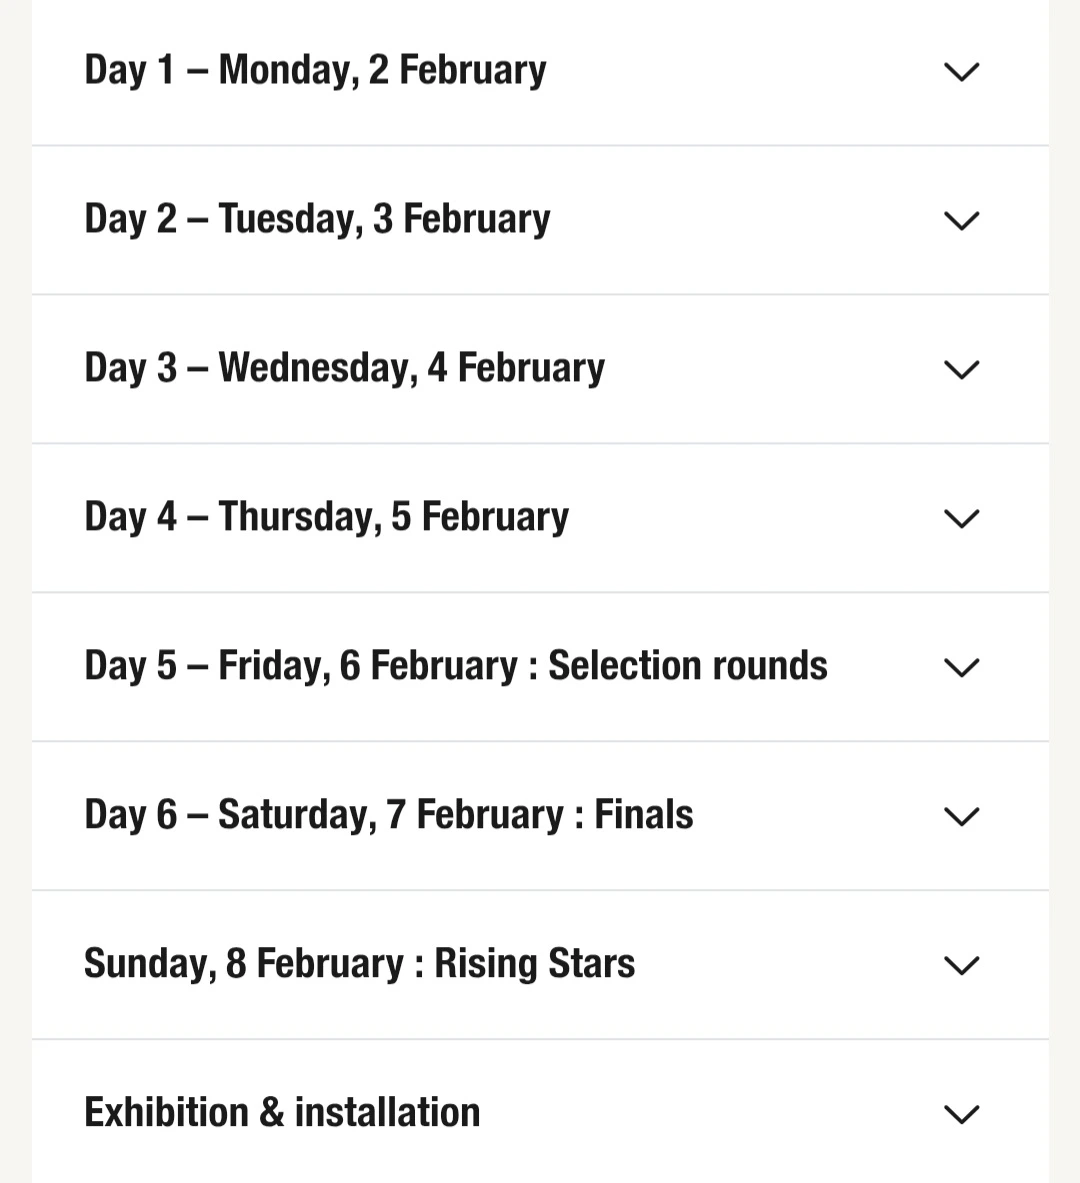1080x1183 pixels.
Task: Click the arrow icon on the Finals row
Action: click(x=961, y=817)
